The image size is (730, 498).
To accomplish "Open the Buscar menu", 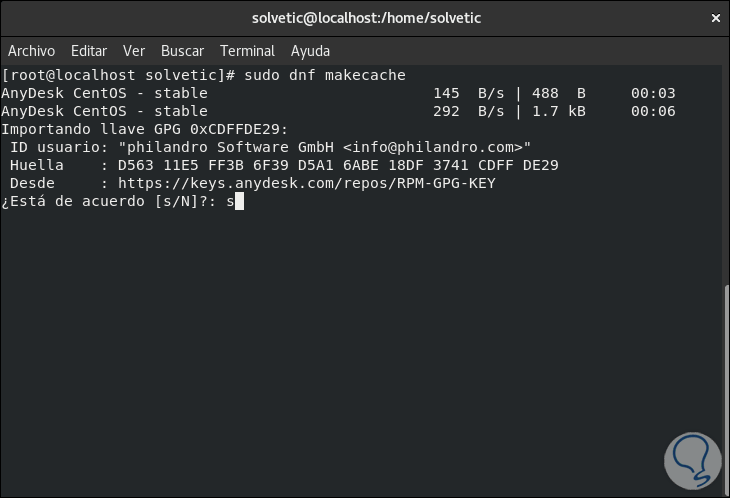I will [x=182, y=51].
